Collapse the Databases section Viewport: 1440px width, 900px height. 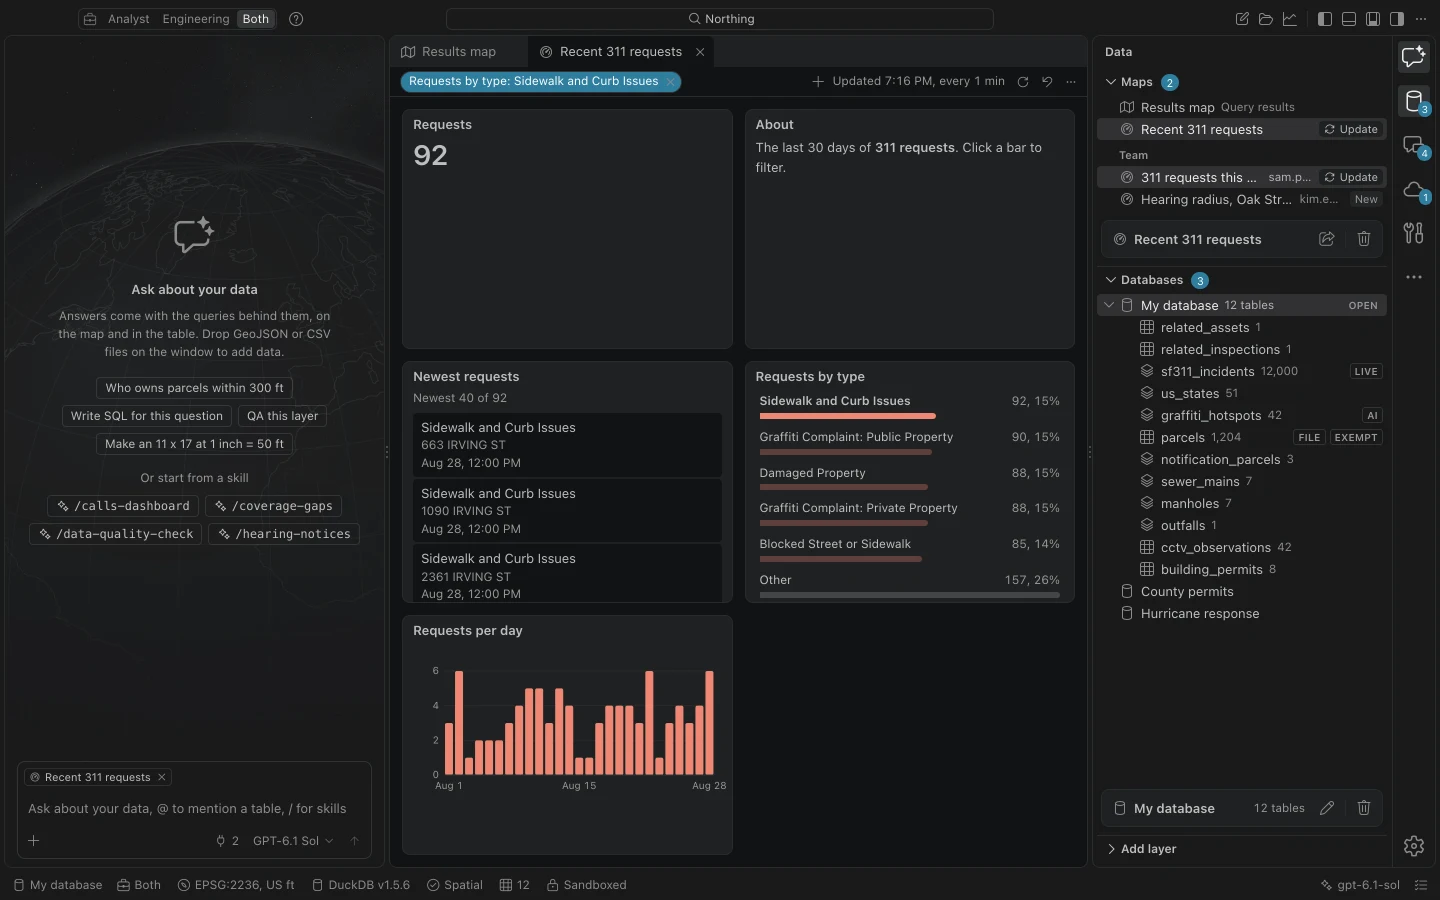click(x=1111, y=280)
